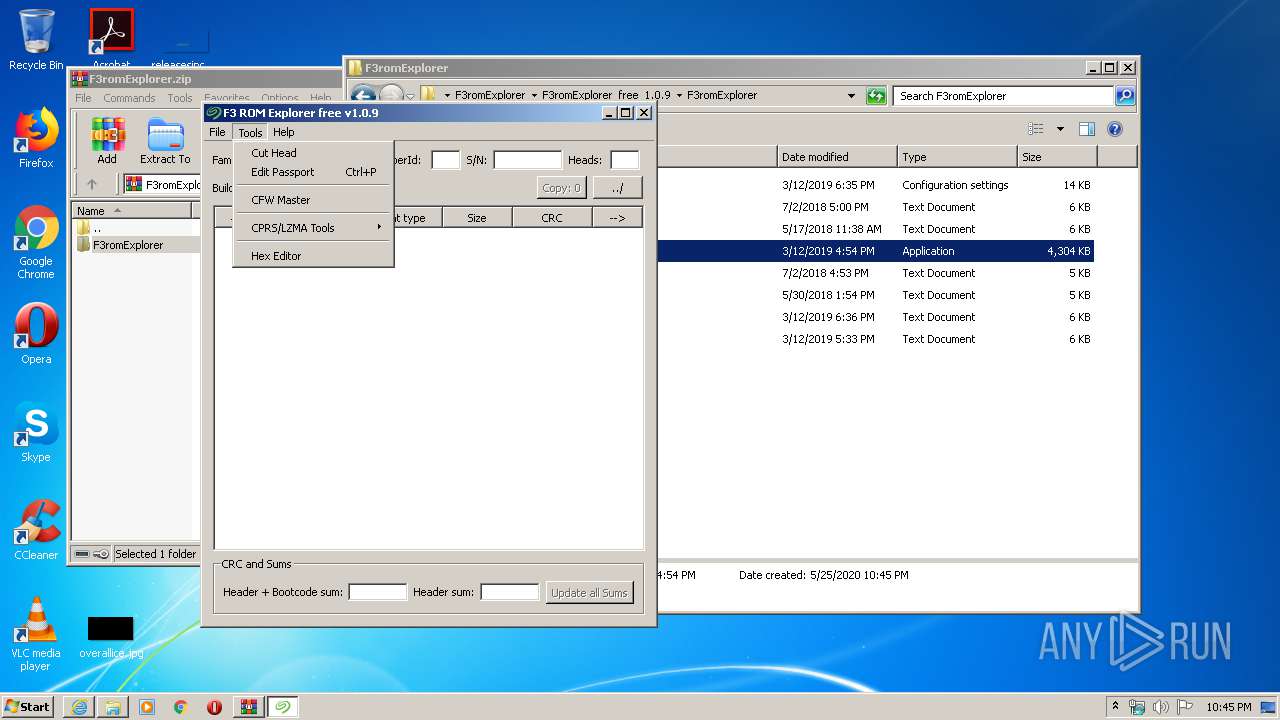Screen dimensions: 1280x720
Task: Click the S/N input field
Action: (528, 160)
